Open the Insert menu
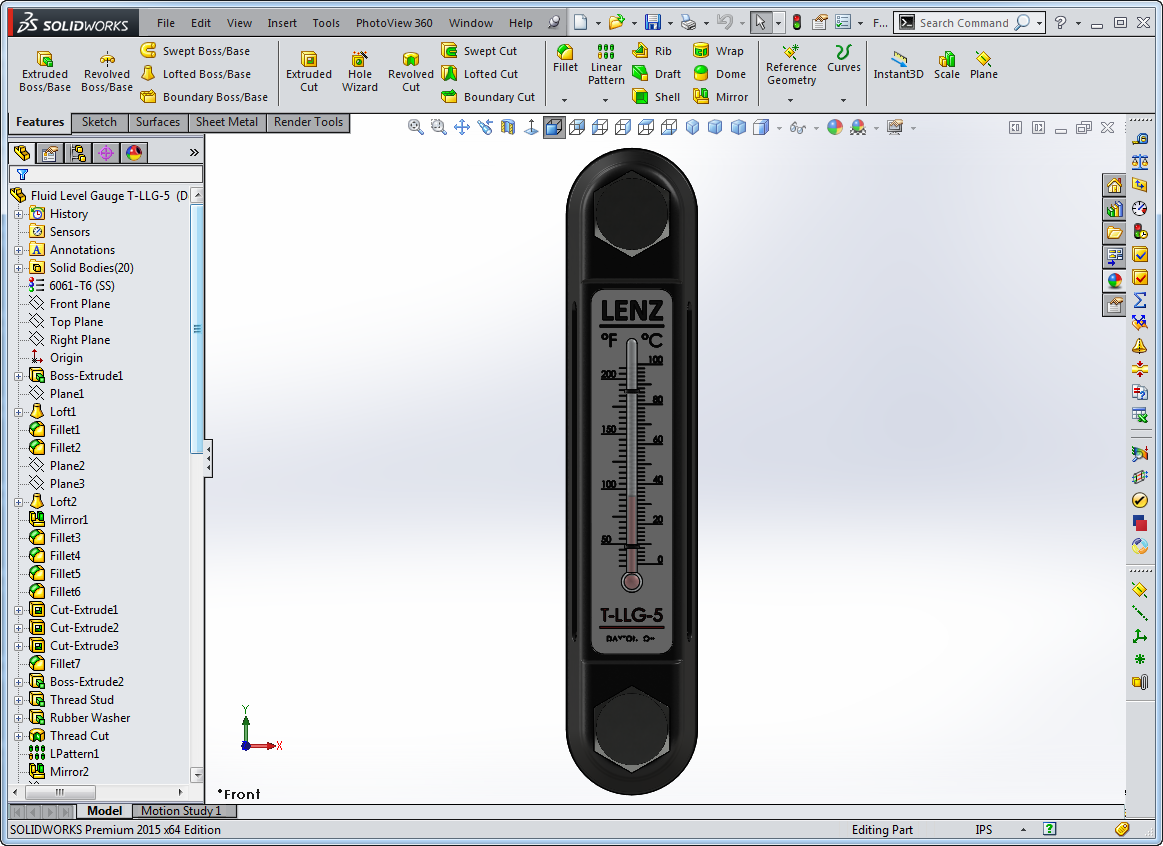 pyautogui.click(x=282, y=23)
